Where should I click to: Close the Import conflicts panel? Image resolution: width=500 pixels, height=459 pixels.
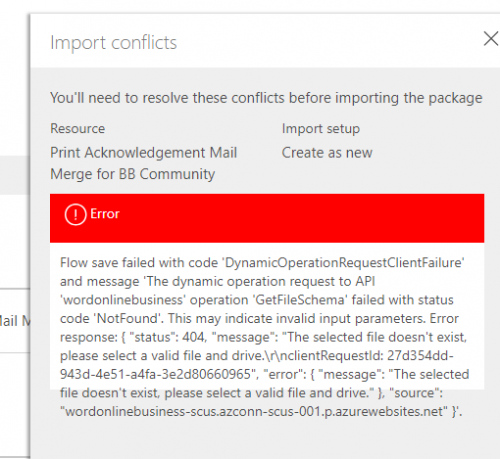click(x=491, y=39)
